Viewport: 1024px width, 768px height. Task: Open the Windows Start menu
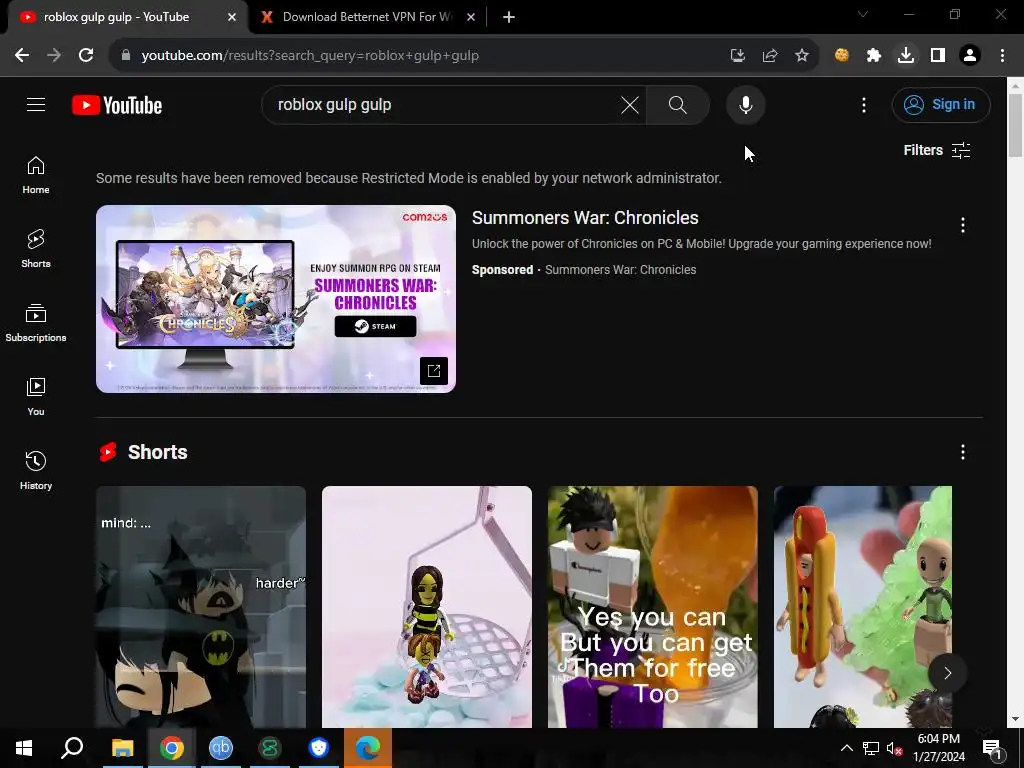point(24,748)
